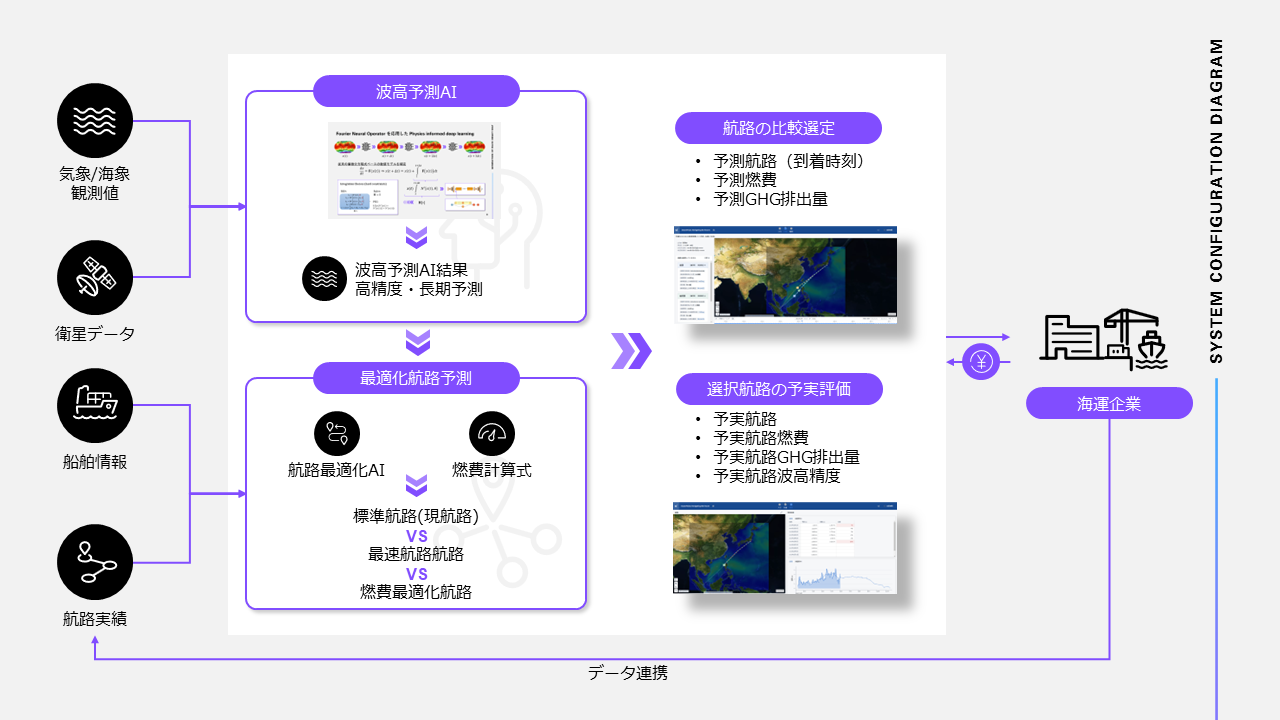The width and height of the screenshot is (1280, 720).
Task: Click the wave icon for 気象/海象観測値
Action: (95, 120)
